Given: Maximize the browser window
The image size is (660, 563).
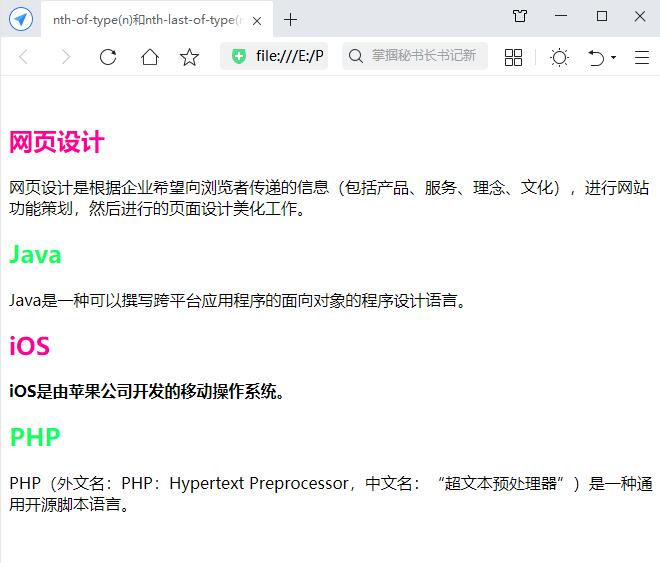Looking at the screenshot, I should (x=602, y=16).
